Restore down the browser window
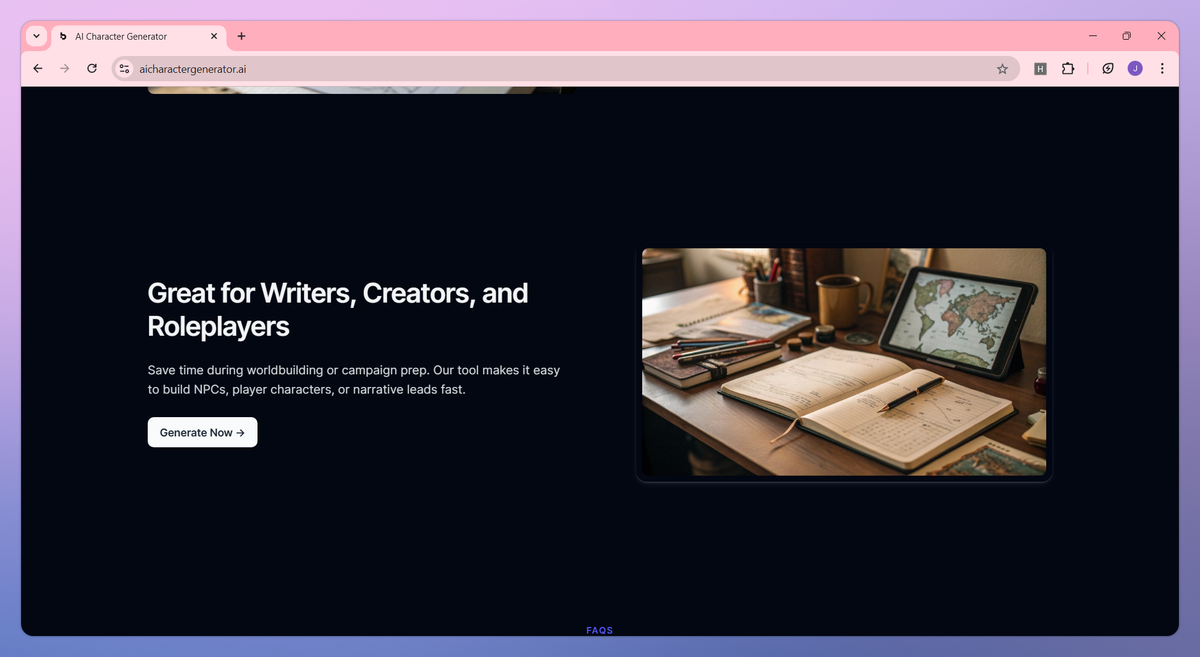The width and height of the screenshot is (1200, 657). tap(1126, 36)
